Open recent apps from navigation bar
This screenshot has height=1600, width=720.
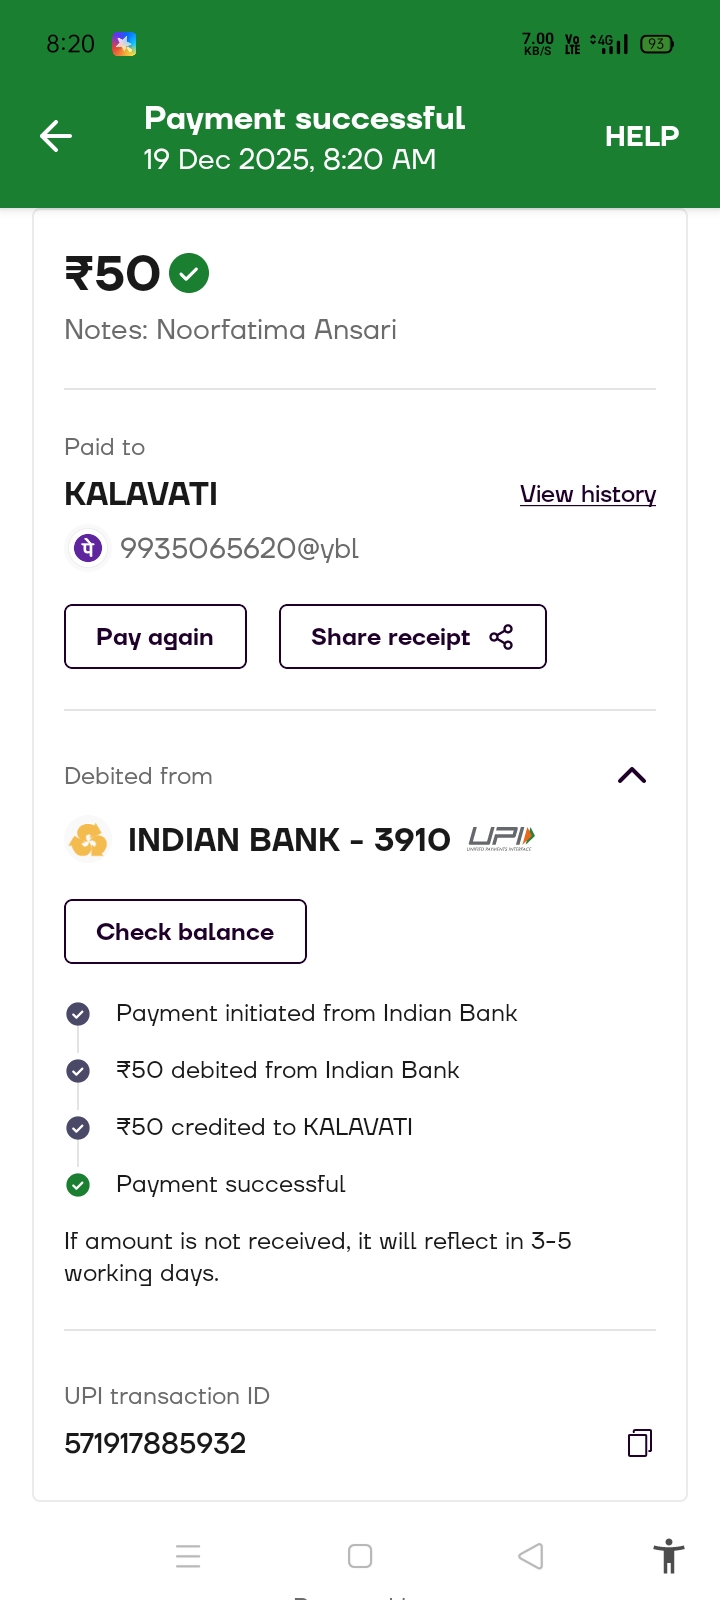[x=188, y=1556]
